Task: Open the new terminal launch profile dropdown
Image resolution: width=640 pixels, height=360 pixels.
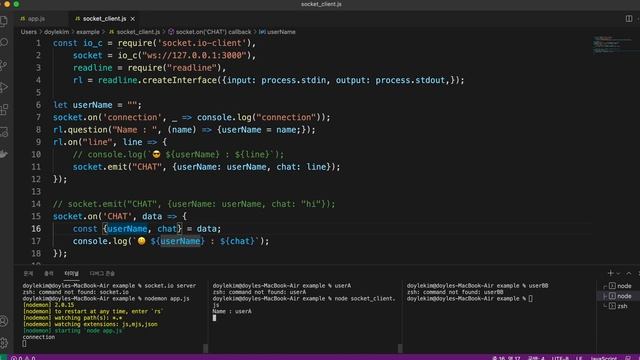Action: [x=618, y=273]
